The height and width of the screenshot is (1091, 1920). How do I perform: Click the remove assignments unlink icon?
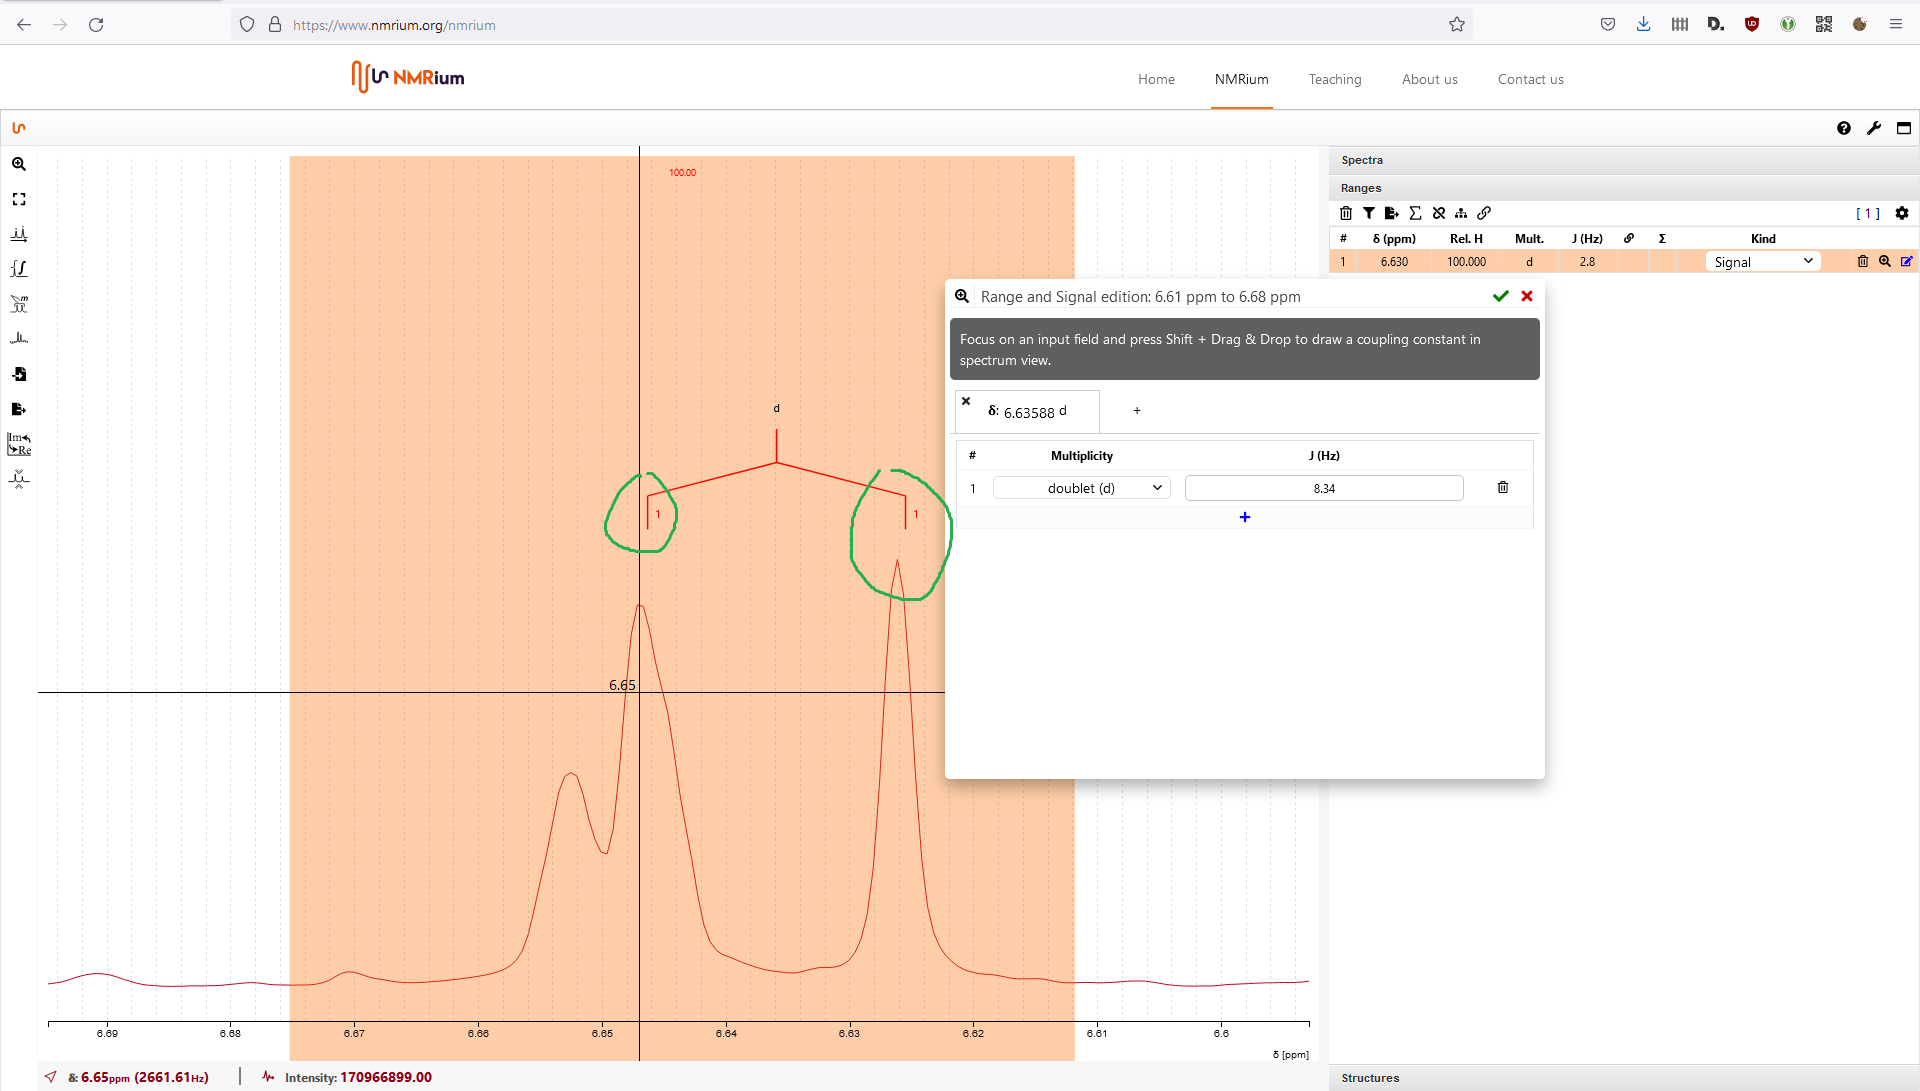click(x=1439, y=213)
